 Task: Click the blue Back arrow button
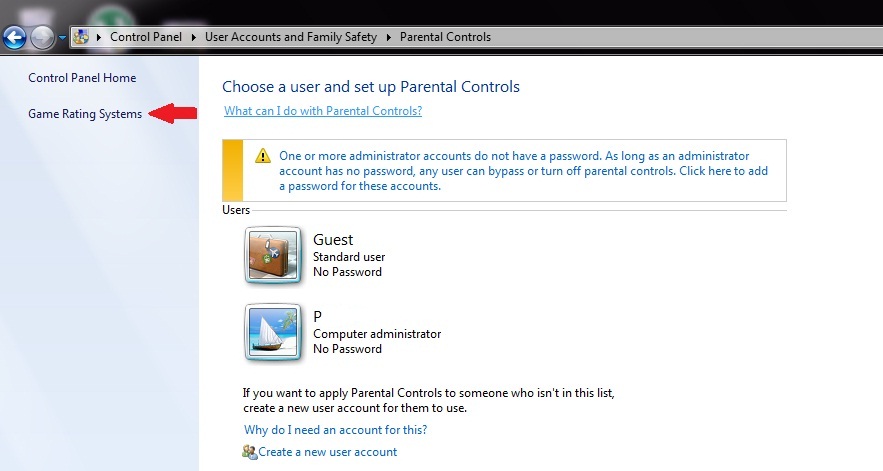point(14,38)
